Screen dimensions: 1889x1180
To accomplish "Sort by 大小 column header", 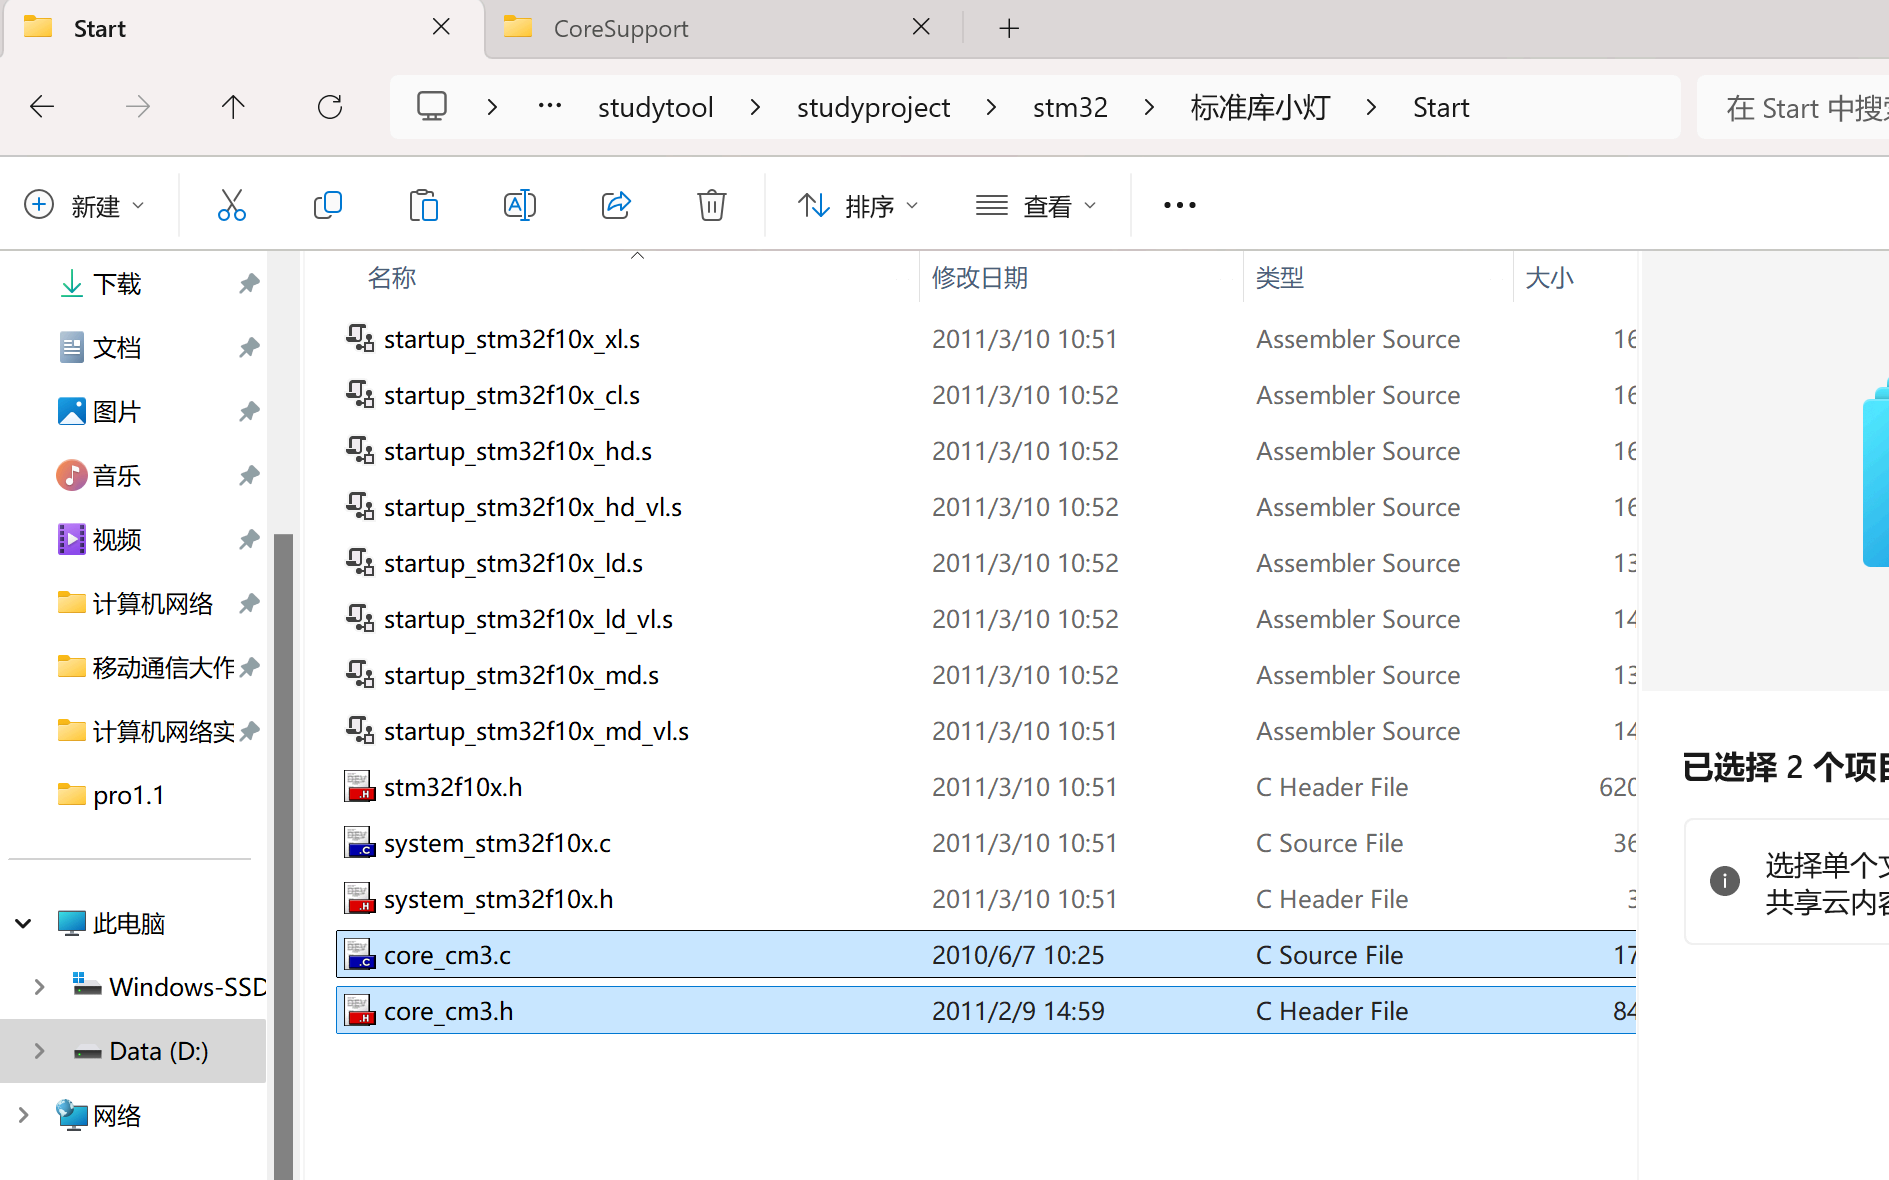I will (x=1549, y=277).
